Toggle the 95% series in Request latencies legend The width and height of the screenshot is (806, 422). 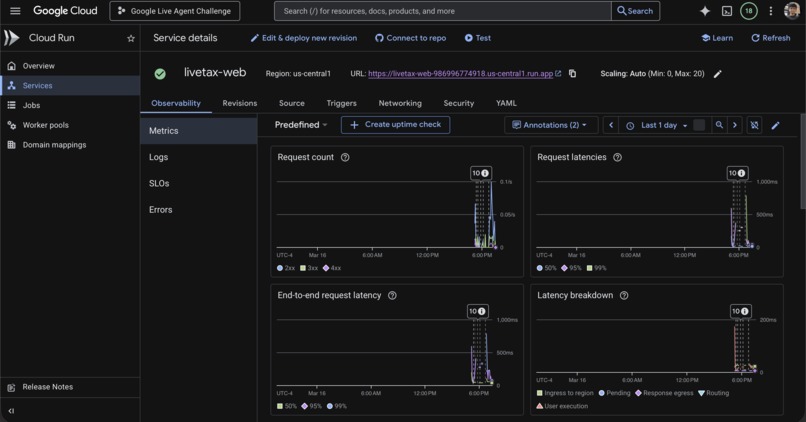click(x=571, y=268)
